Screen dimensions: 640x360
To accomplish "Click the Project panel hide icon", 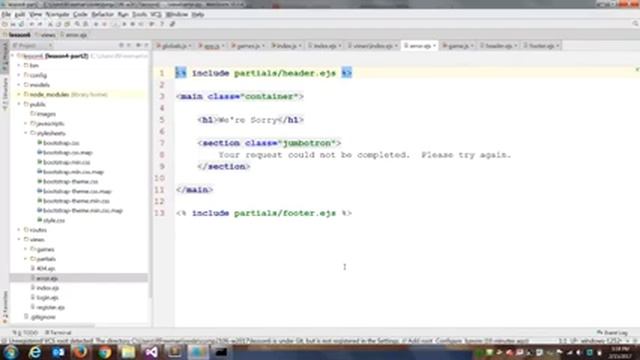I will click(x=146, y=45).
